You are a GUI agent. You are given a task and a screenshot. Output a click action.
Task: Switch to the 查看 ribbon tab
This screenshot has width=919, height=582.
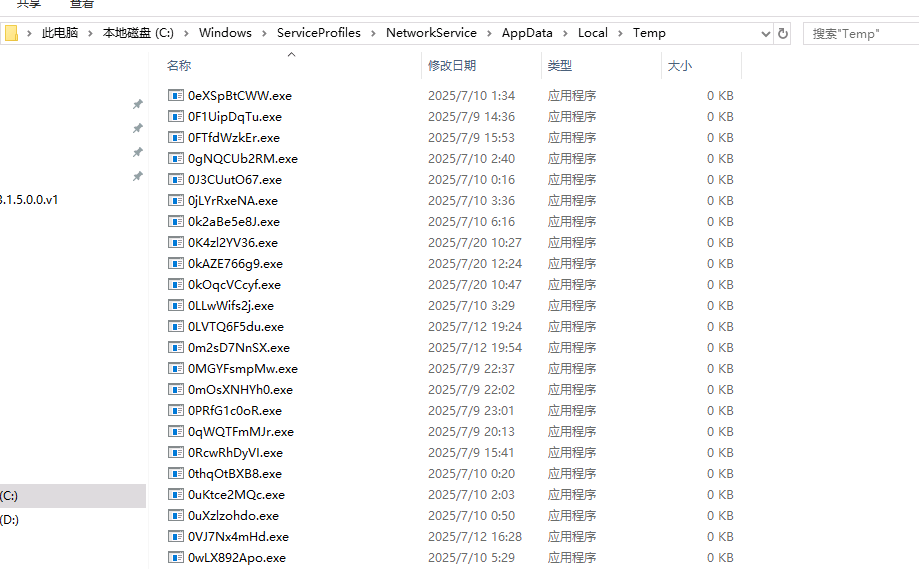point(82,4)
